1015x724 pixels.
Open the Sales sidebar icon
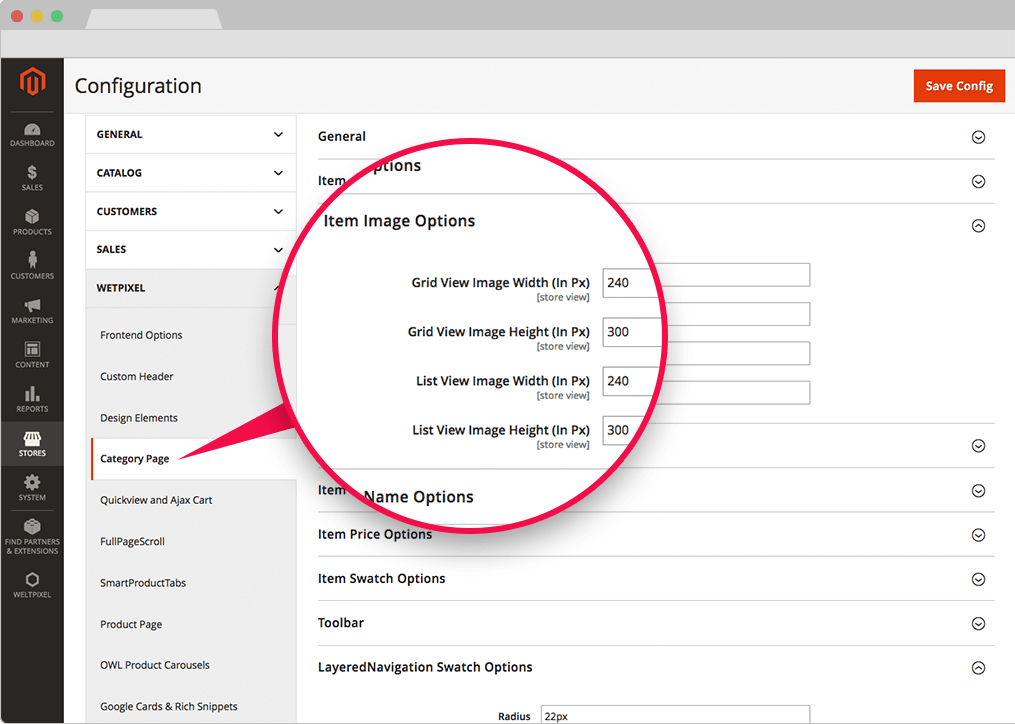click(32, 178)
